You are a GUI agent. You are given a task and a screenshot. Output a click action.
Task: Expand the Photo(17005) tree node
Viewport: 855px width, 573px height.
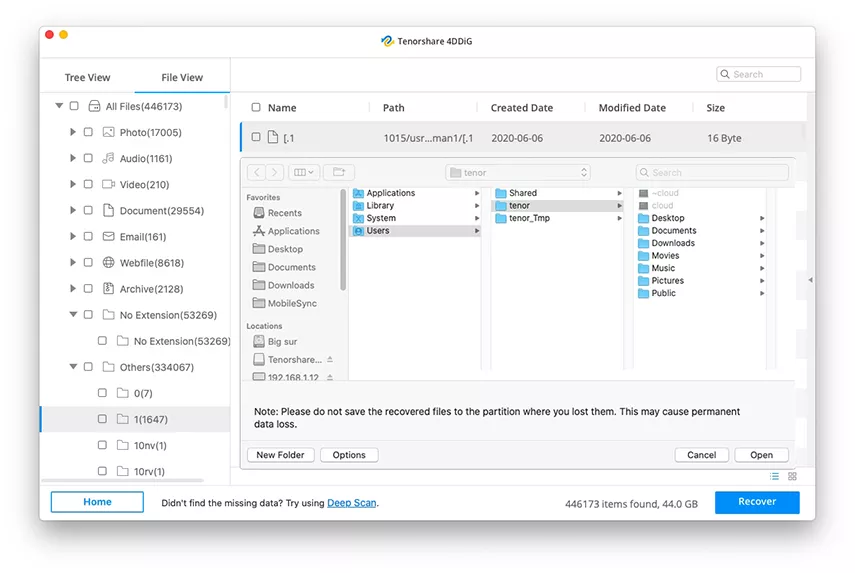coord(73,132)
